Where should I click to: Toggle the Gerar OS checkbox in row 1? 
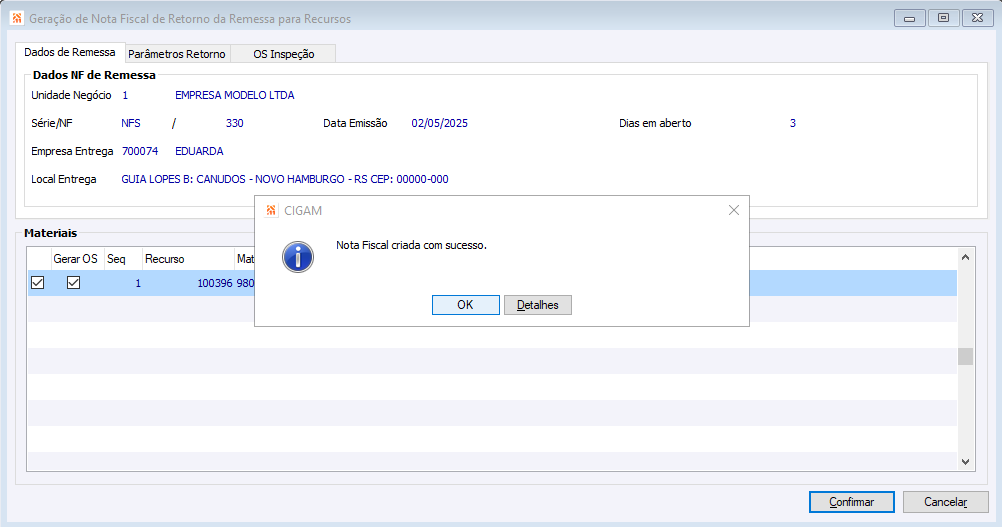click(73, 282)
